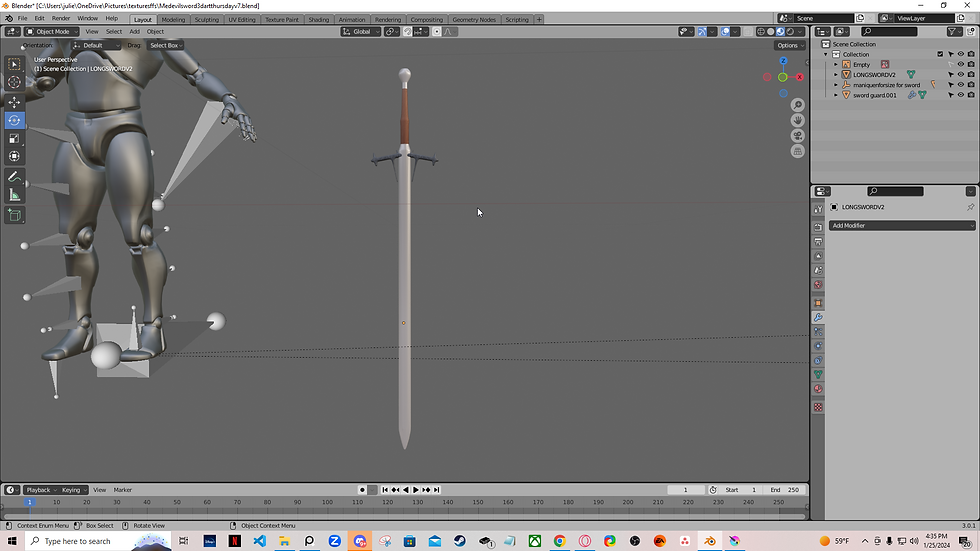Open the Material properties tab
The height and width of the screenshot is (551, 980).
pyautogui.click(x=818, y=389)
